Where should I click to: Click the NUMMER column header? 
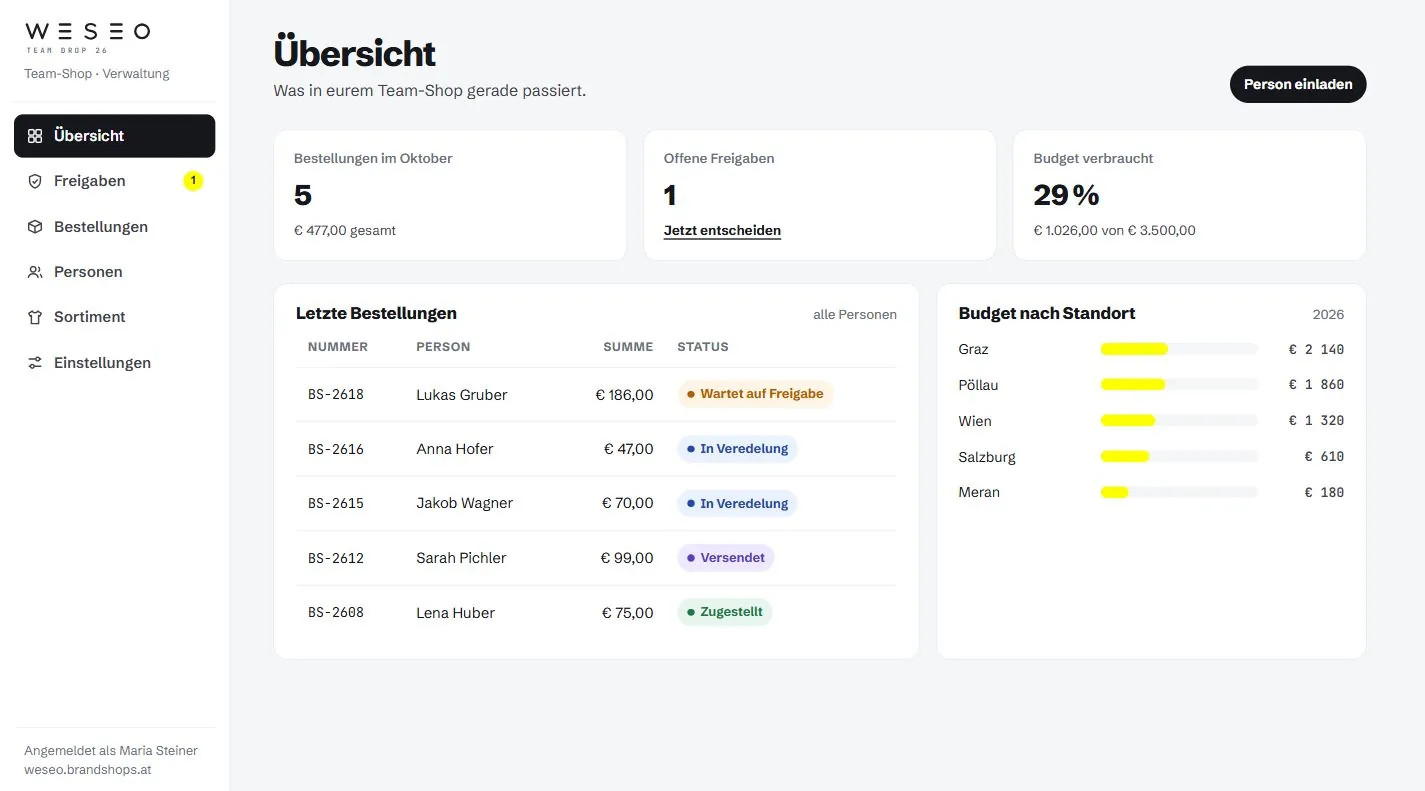click(338, 347)
